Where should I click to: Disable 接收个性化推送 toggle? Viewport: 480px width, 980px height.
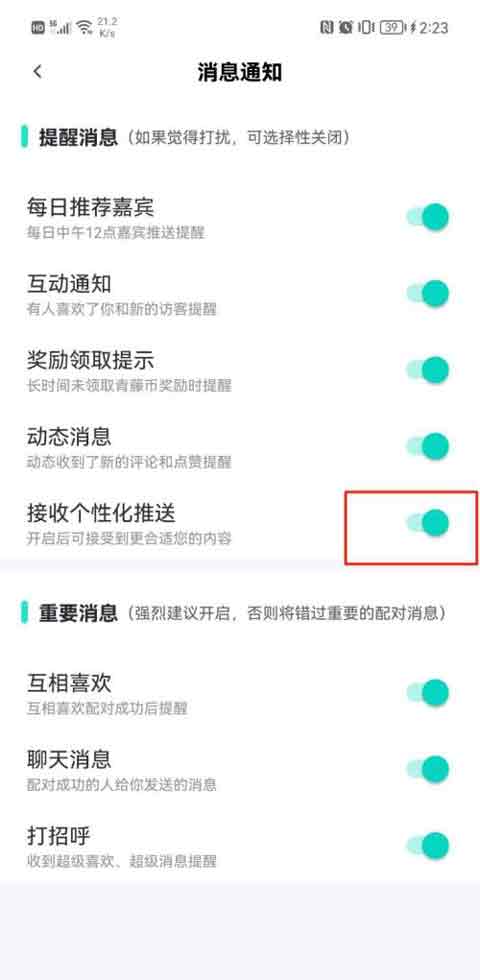pos(428,523)
